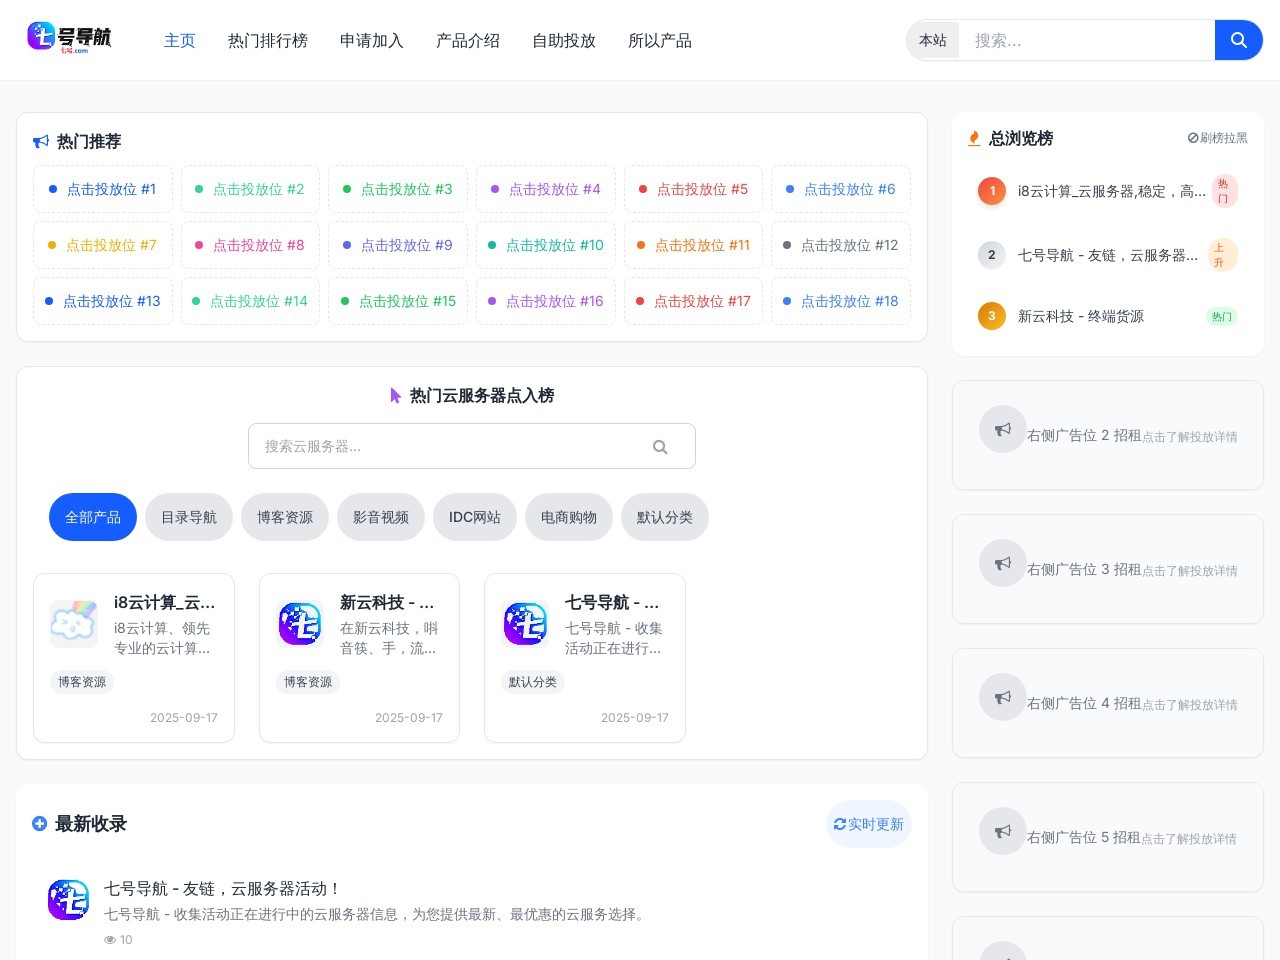Focus the 搜索云服务器 input field
Image resolution: width=1280 pixels, height=960 pixels.
[472, 446]
